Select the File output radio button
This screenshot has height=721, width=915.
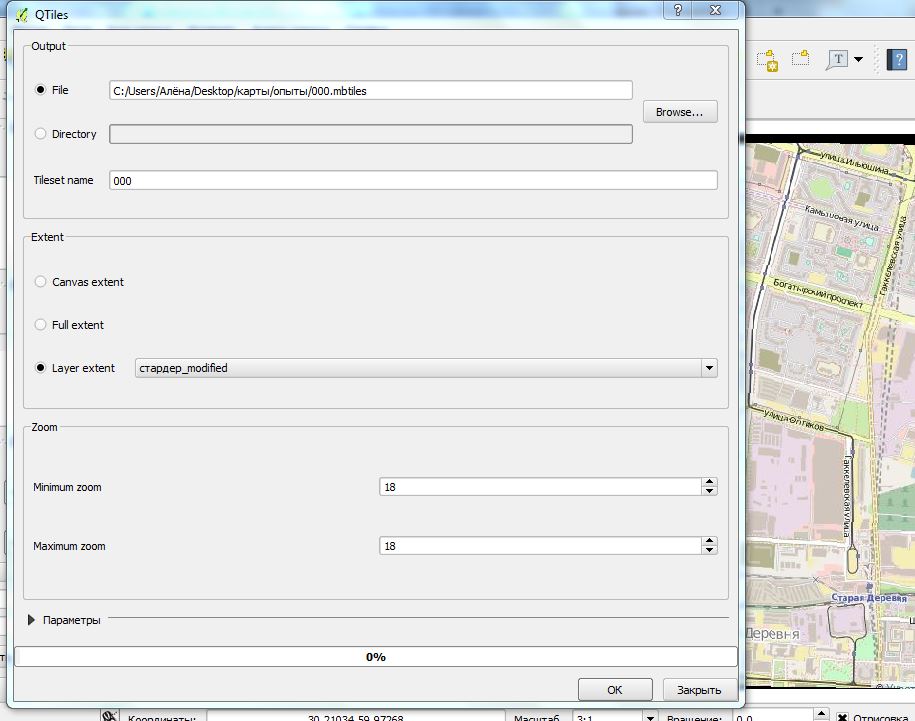[40, 90]
